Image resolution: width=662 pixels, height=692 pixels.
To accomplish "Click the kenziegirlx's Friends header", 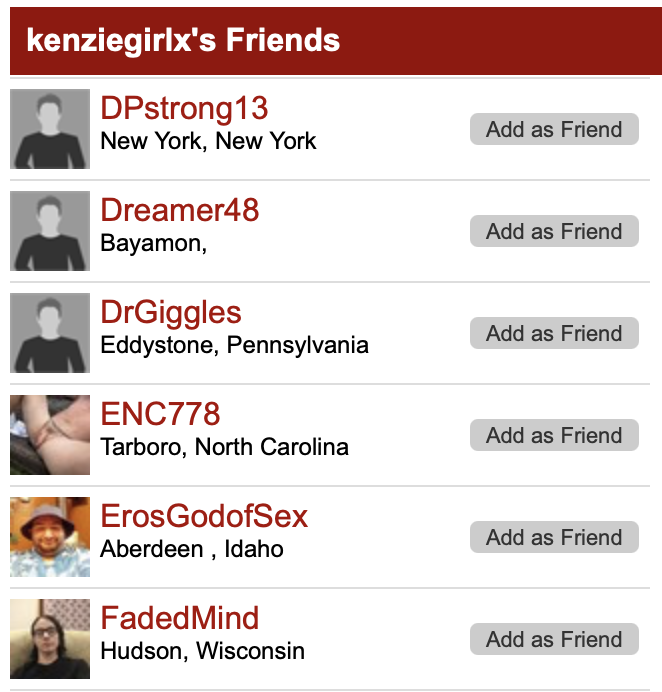I will coord(183,40).
